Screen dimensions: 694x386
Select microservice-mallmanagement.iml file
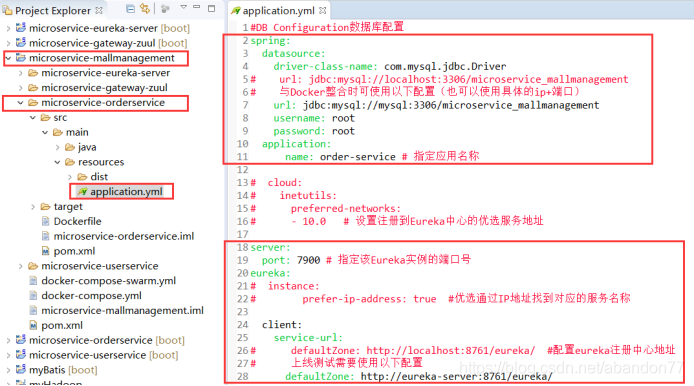(x=123, y=311)
